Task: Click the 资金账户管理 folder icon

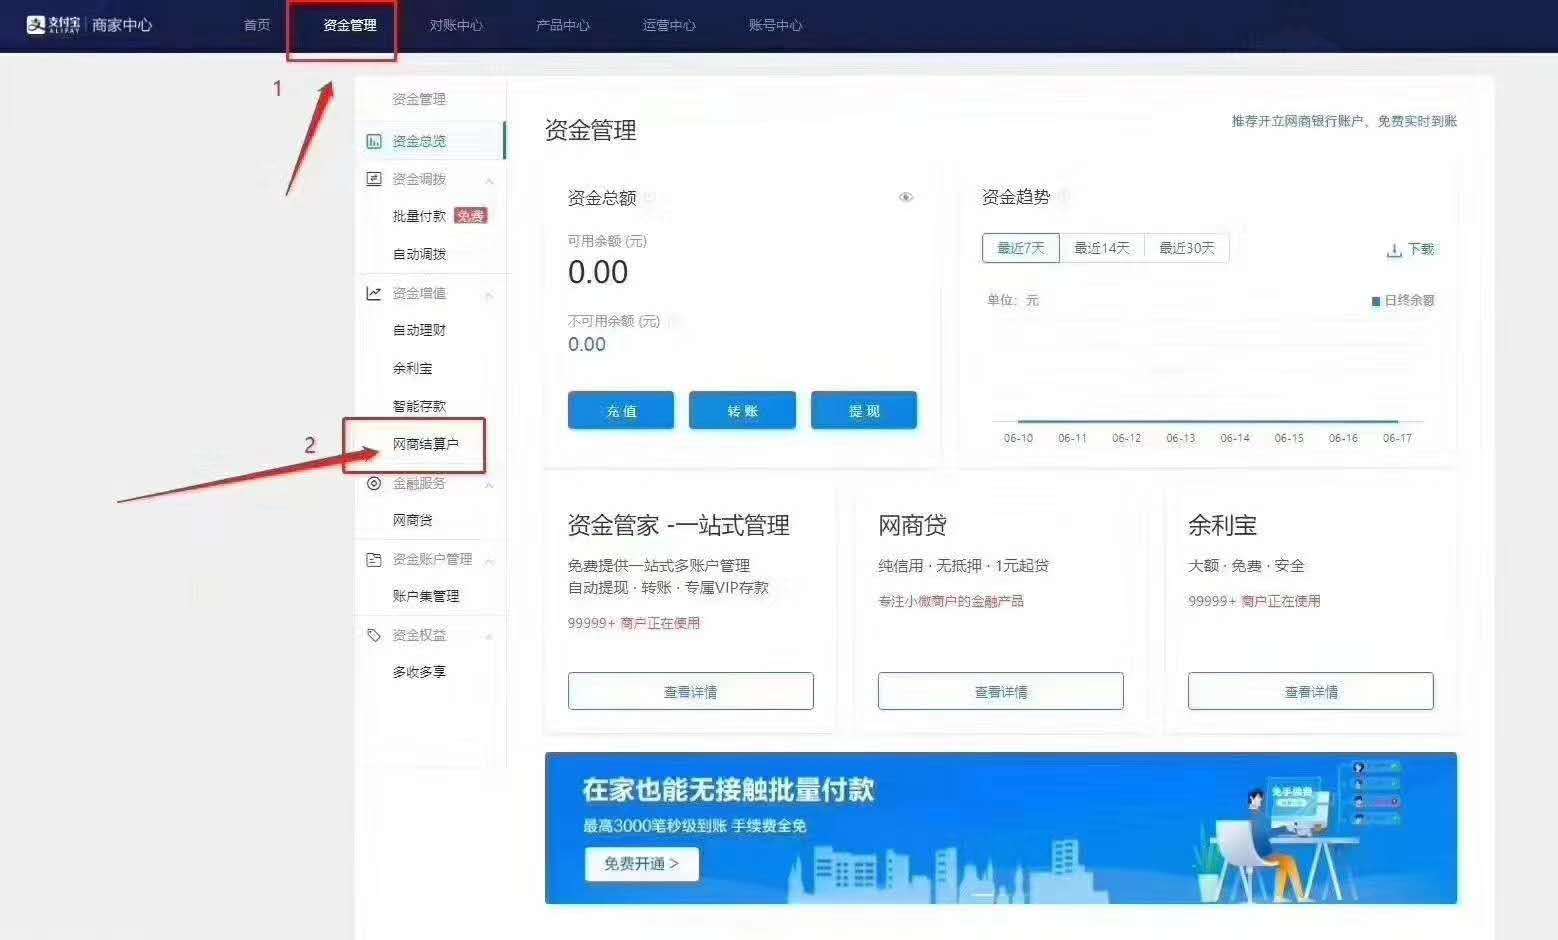Action: (373, 559)
